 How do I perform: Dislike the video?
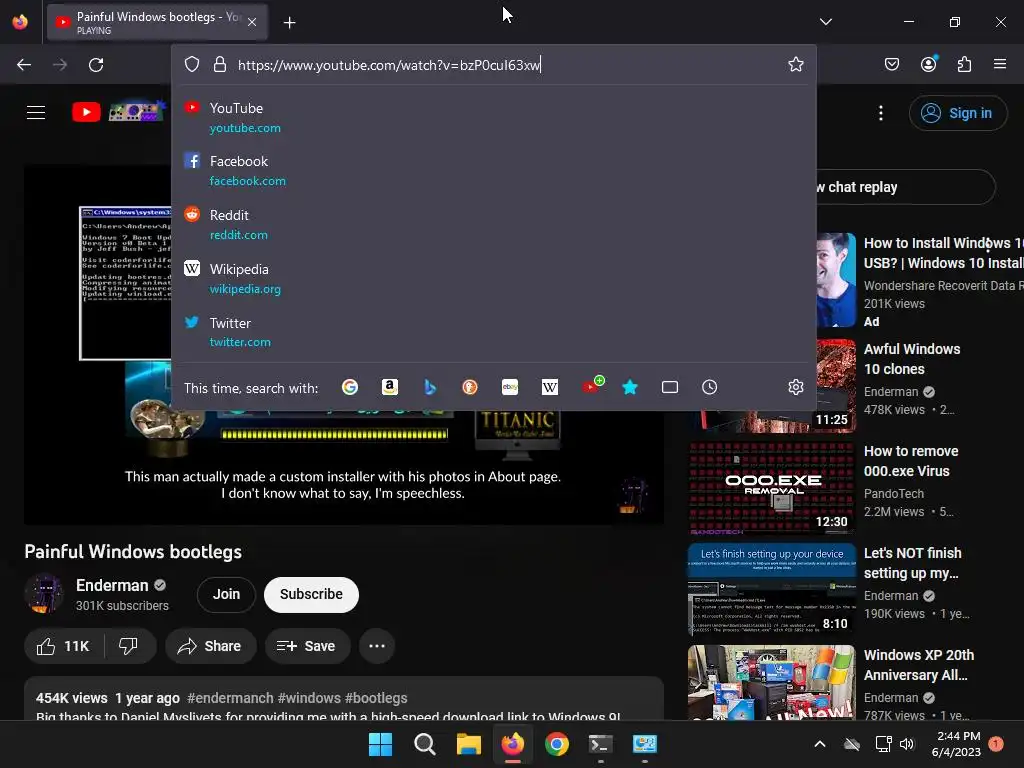click(x=129, y=646)
